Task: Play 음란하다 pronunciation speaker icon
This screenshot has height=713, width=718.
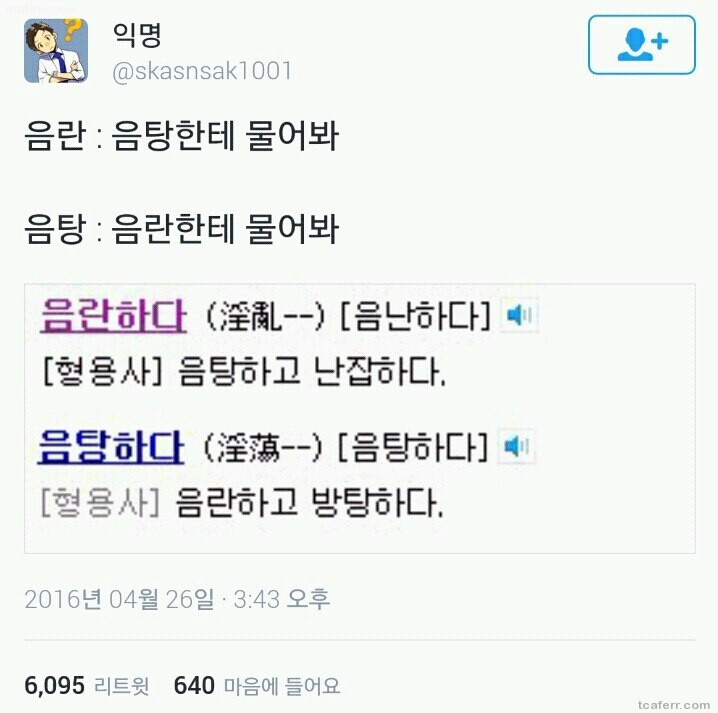Action: click(520, 315)
